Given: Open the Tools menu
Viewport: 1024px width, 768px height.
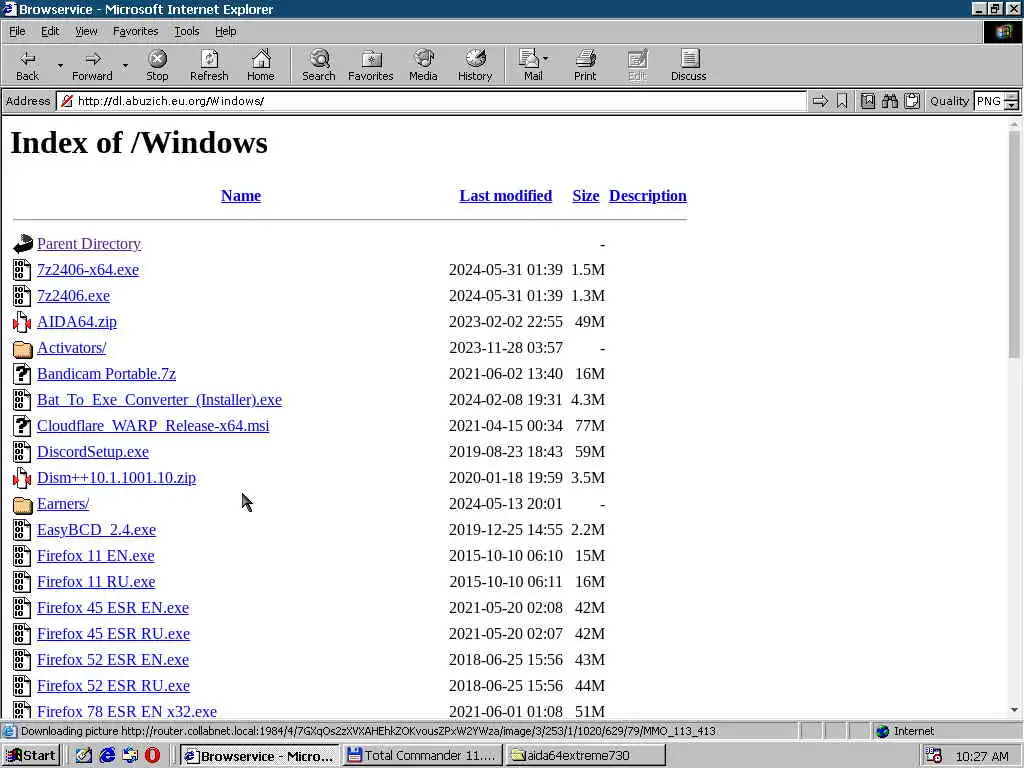Looking at the screenshot, I should click(x=186, y=31).
